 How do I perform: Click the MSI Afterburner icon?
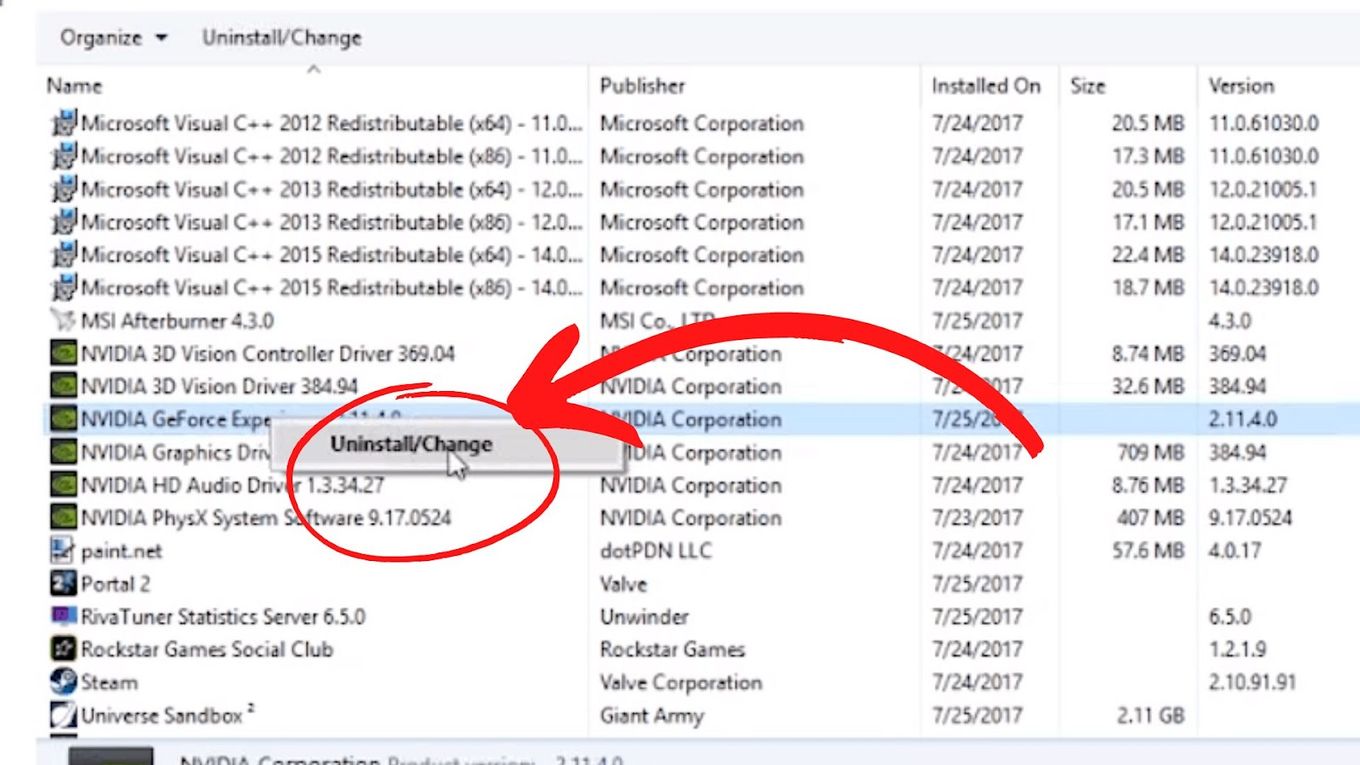click(64, 321)
